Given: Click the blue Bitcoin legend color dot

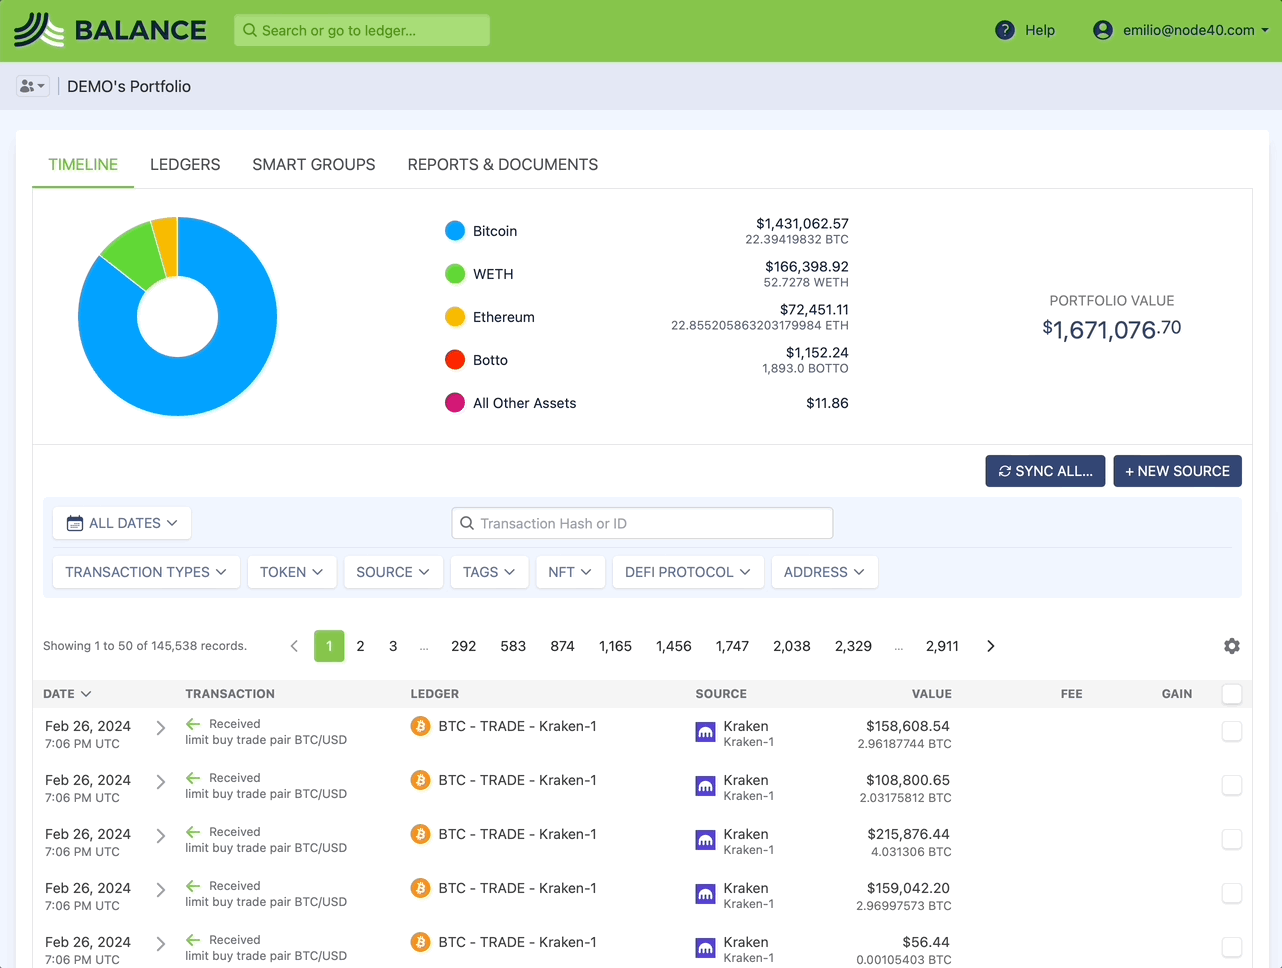Looking at the screenshot, I should pyautogui.click(x=455, y=231).
